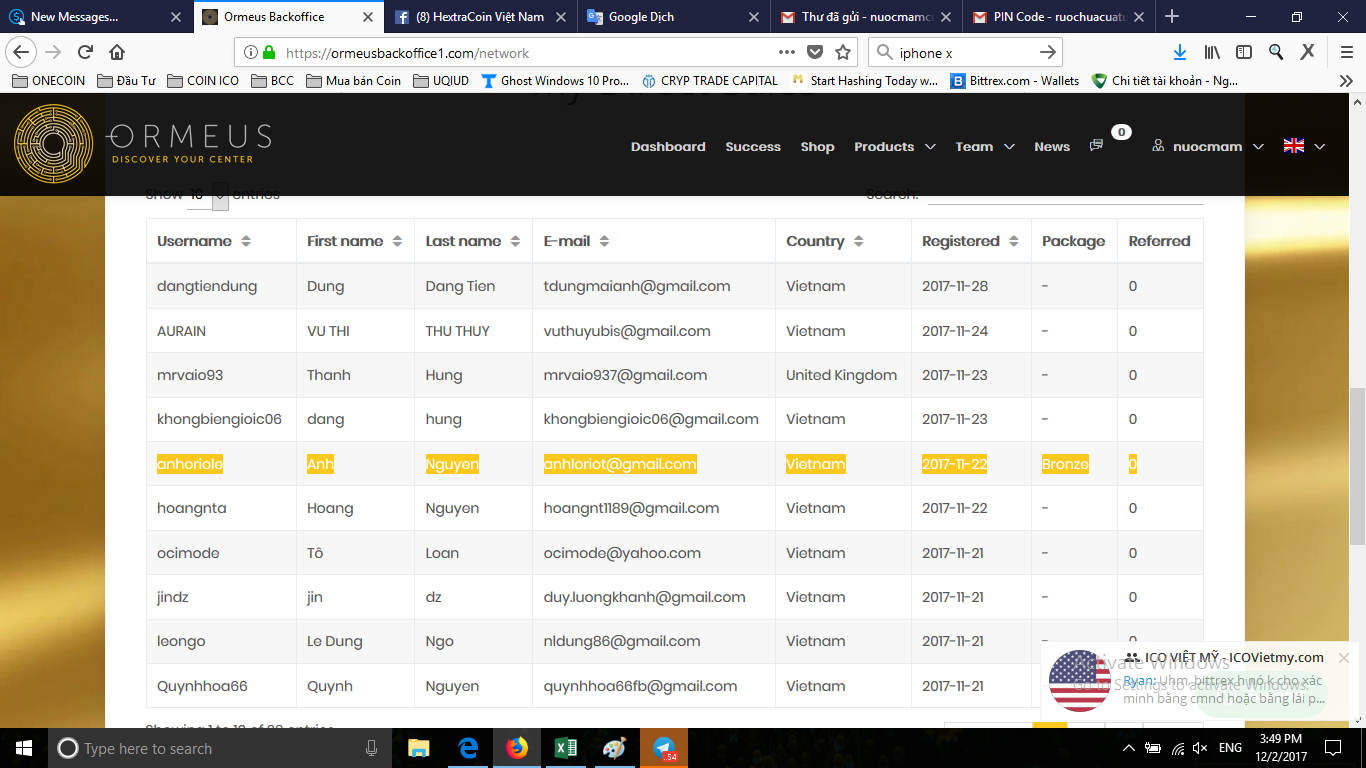This screenshot has height=768, width=1366.
Task: Open the News page
Action: click(1052, 146)
